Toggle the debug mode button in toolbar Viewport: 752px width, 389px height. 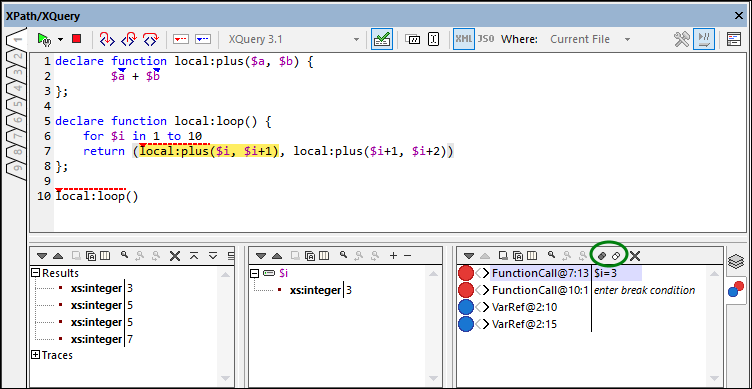tap(704, 39)
